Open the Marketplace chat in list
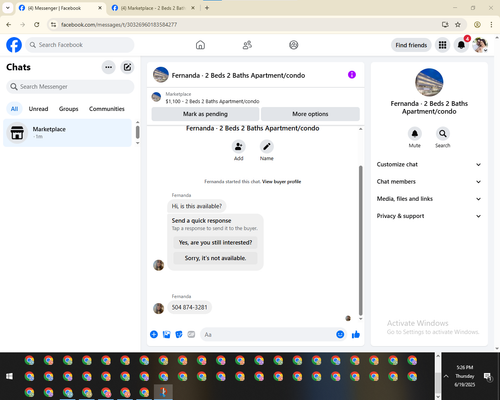Viewport: 500px width, 400px height. [67, 133]
